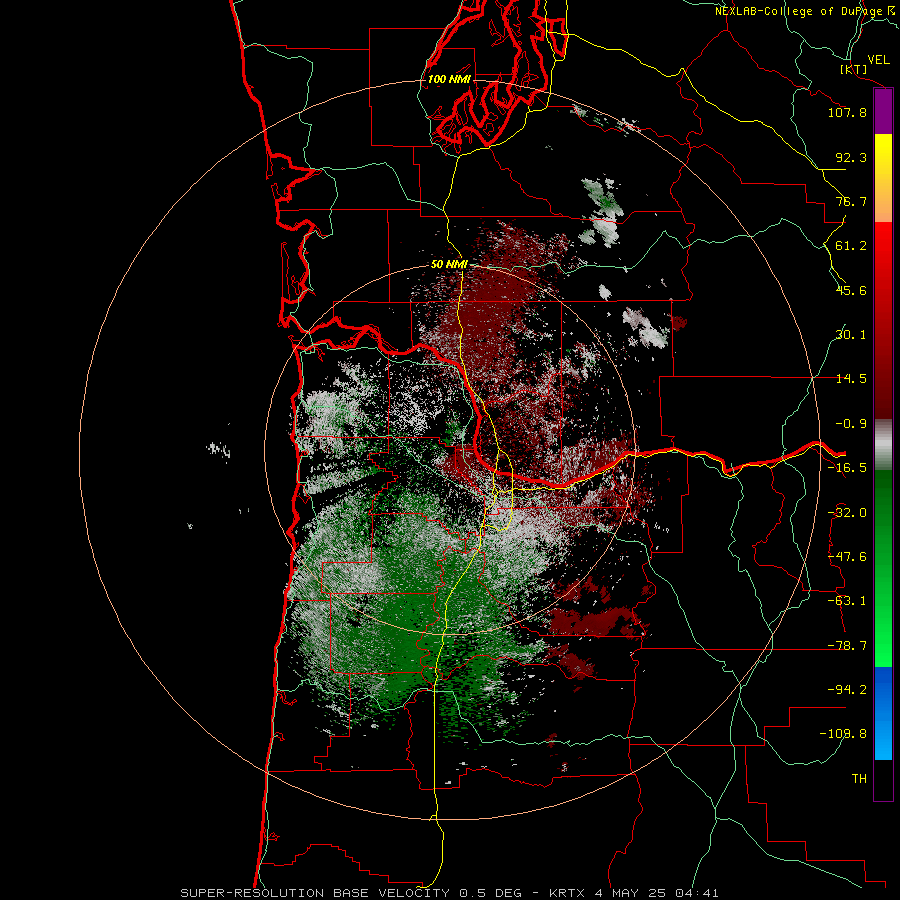Click the gray near-zero segment of the color bar

click(x=883, y=445)
